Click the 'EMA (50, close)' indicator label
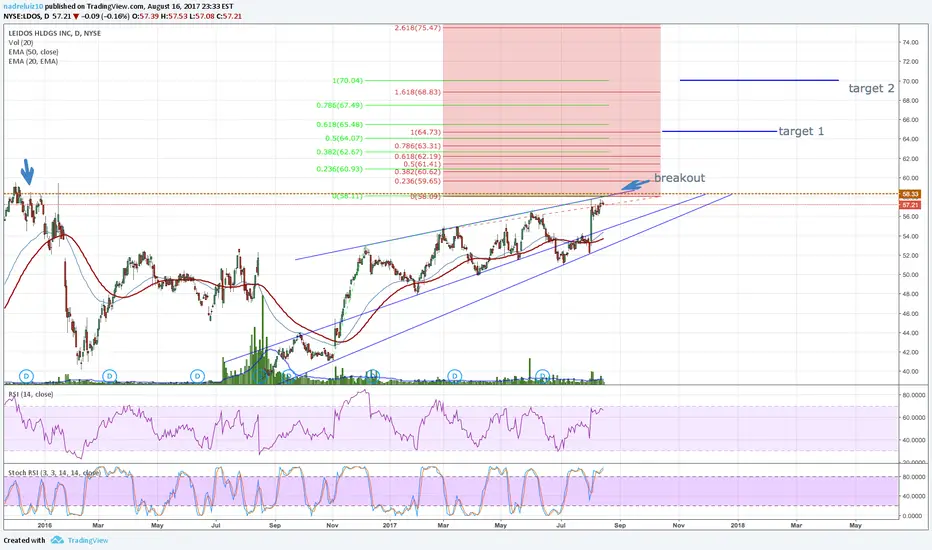Image resolution: width=932 pixels, height=550 pixels. tap(33, 52)
